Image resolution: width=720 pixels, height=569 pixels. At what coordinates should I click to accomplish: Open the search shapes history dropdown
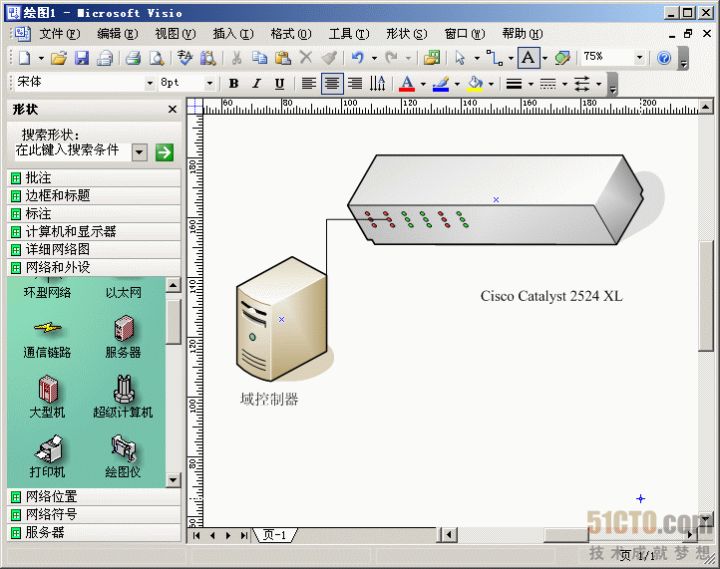[x=140, y=152]
